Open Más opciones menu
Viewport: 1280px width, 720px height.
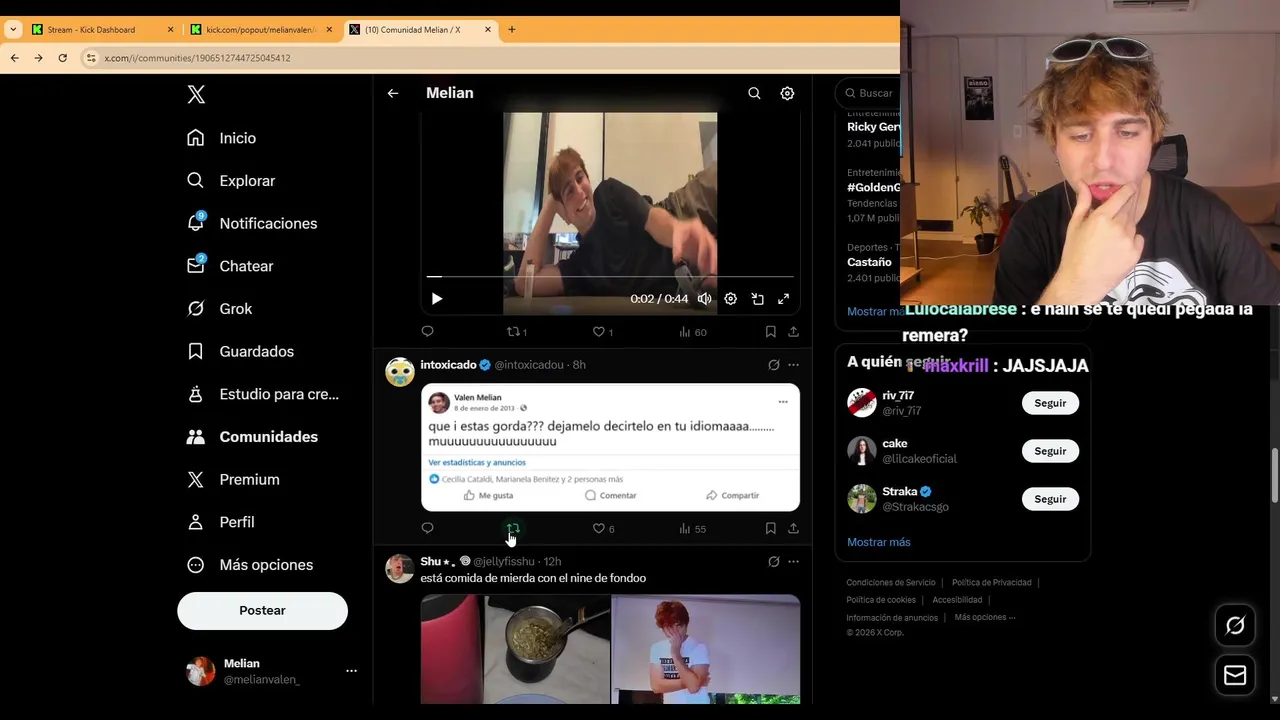[250, 565]
